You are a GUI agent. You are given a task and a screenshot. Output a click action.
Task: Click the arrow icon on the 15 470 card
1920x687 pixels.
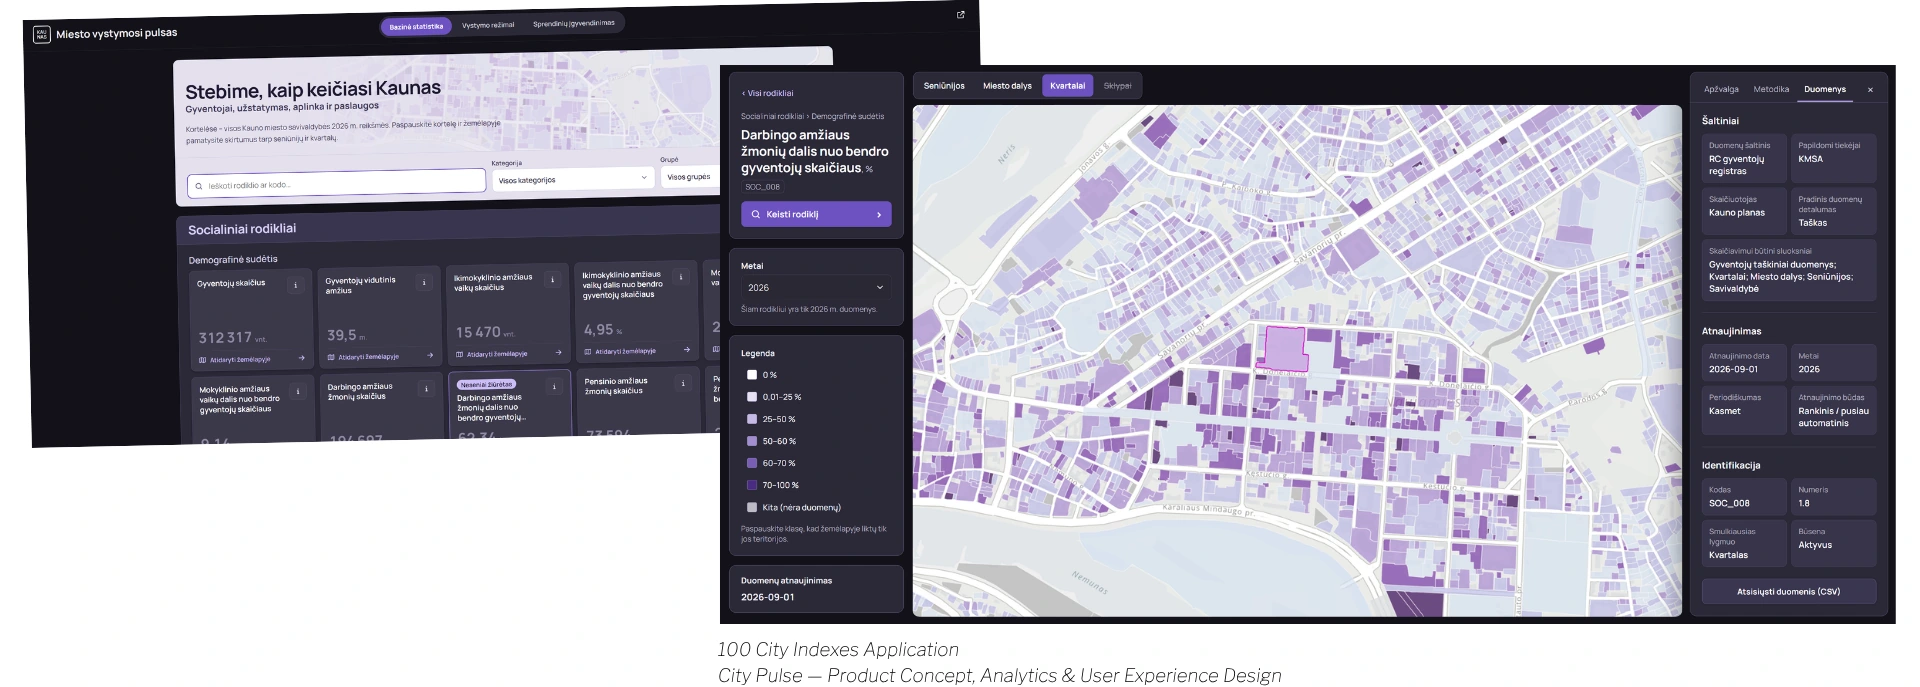tap(558, 352)
